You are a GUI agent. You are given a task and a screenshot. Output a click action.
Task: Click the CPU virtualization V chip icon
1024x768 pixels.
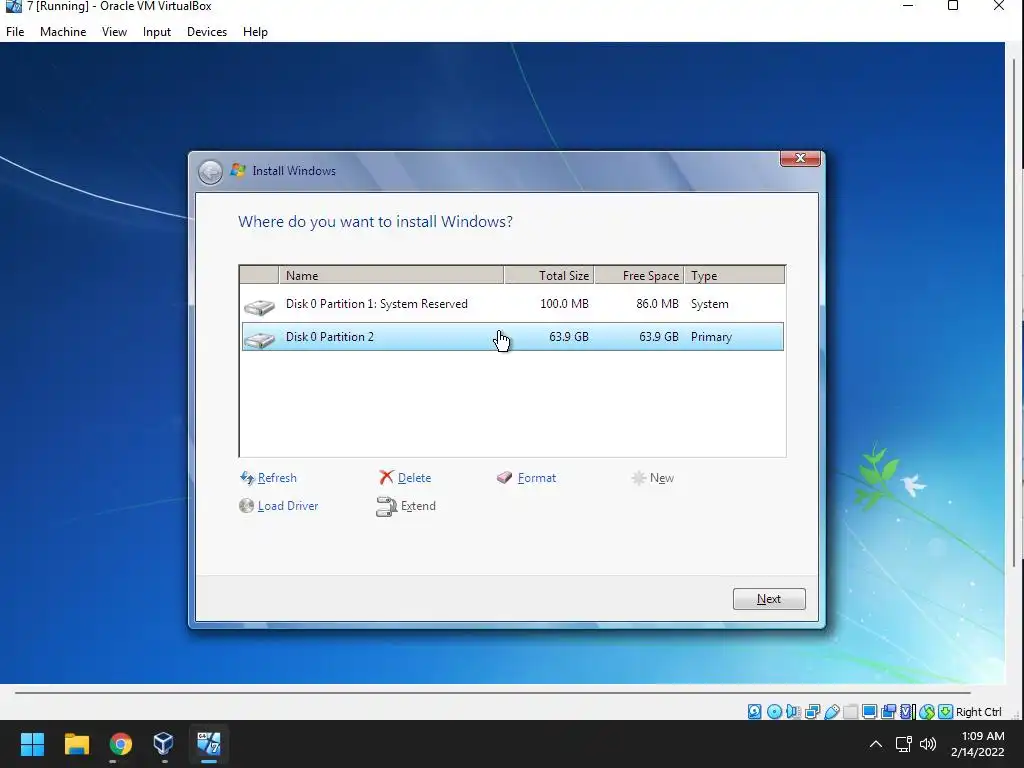click(906, 712)
